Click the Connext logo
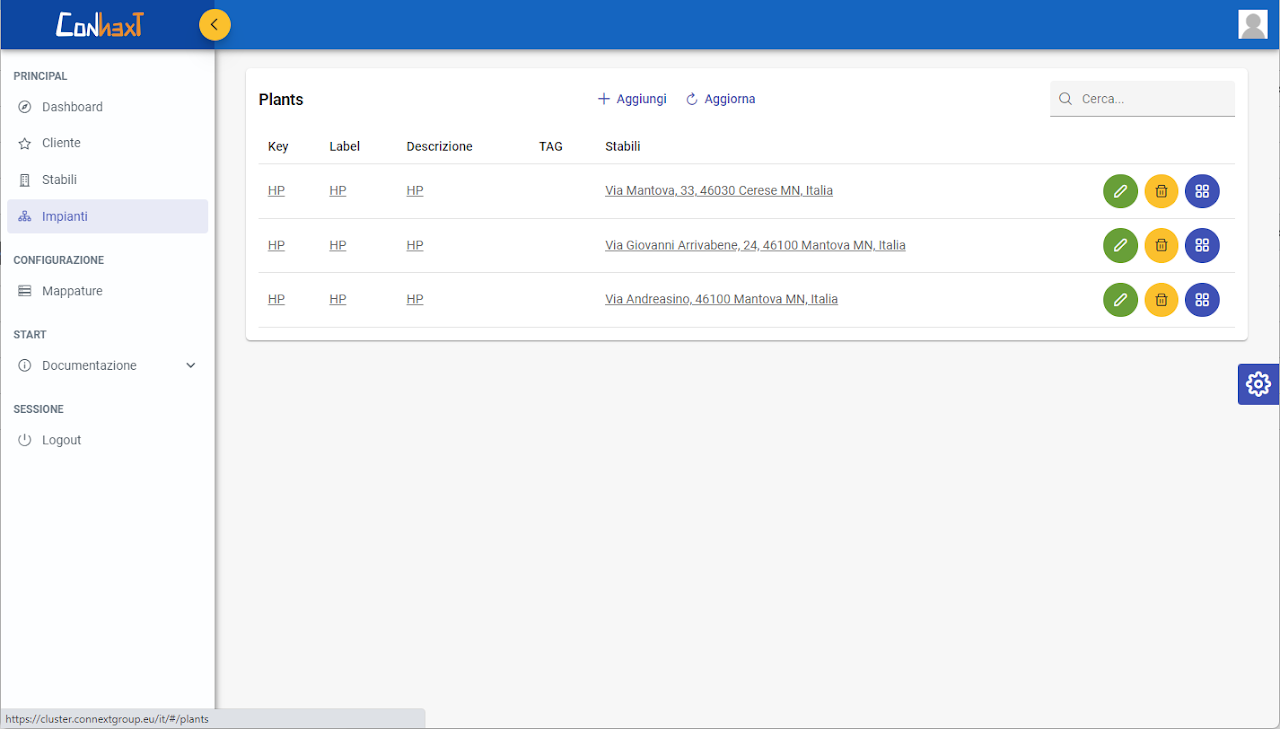 [x=99, y=24]
